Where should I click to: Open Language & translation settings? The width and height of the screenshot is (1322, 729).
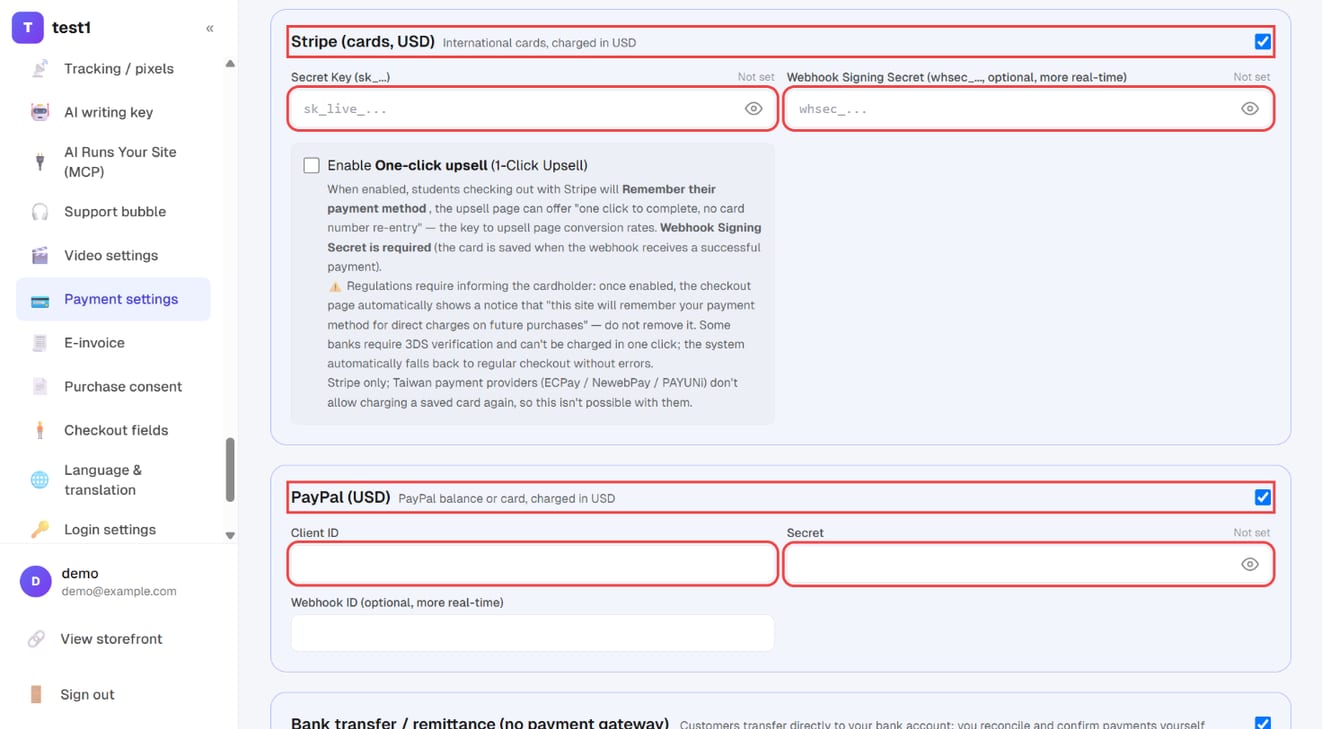click(x=113, y=480)
